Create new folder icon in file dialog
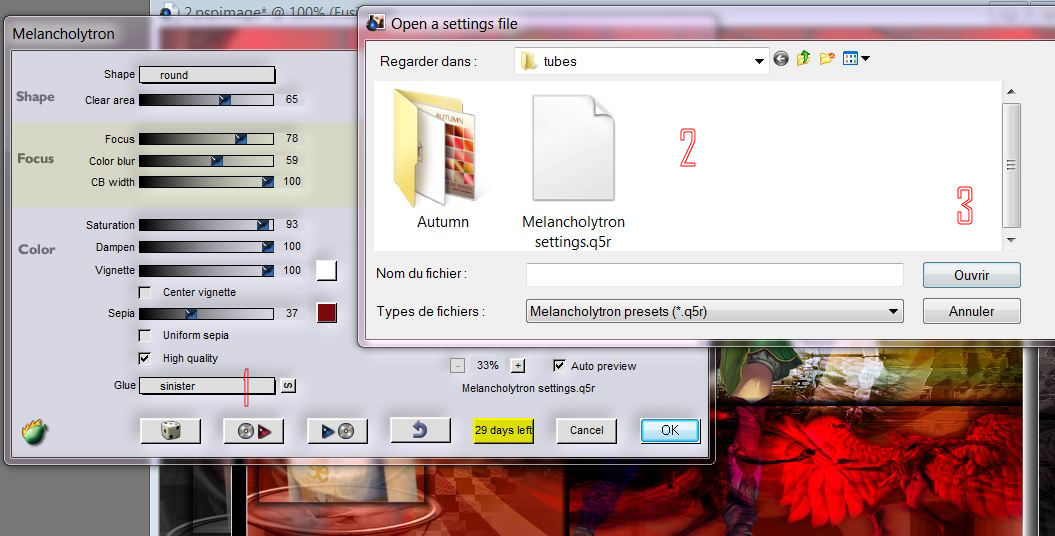This screenshot has width=1055, height=536. [x=827, y=59]
